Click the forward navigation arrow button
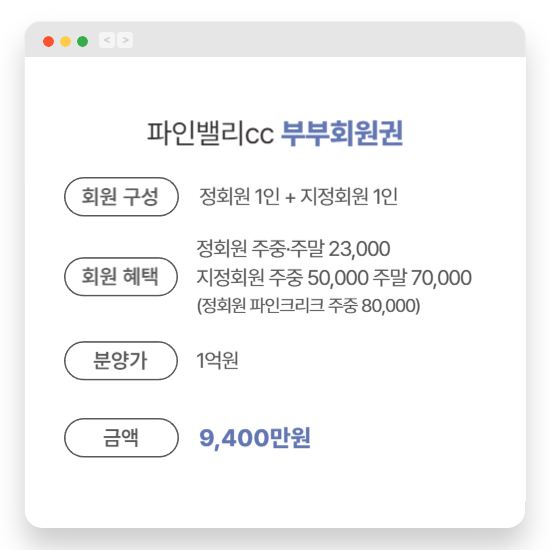 [x=125, y=40]
